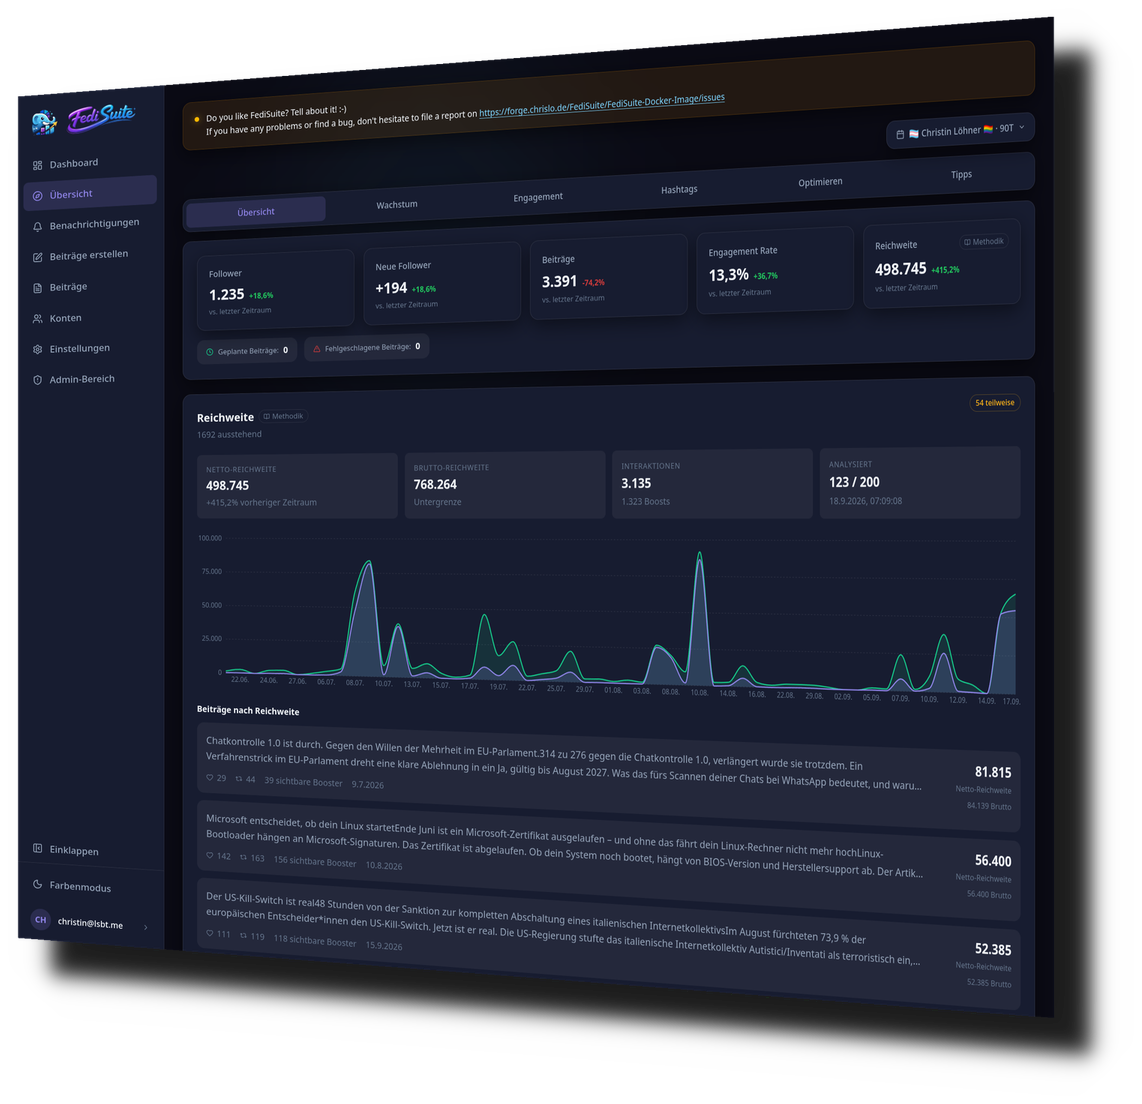The height and width of the screenshot is (1104, 1142).
Task: Open Benachrichtigungen in the sidebar
Action: (x=90, y=224)
